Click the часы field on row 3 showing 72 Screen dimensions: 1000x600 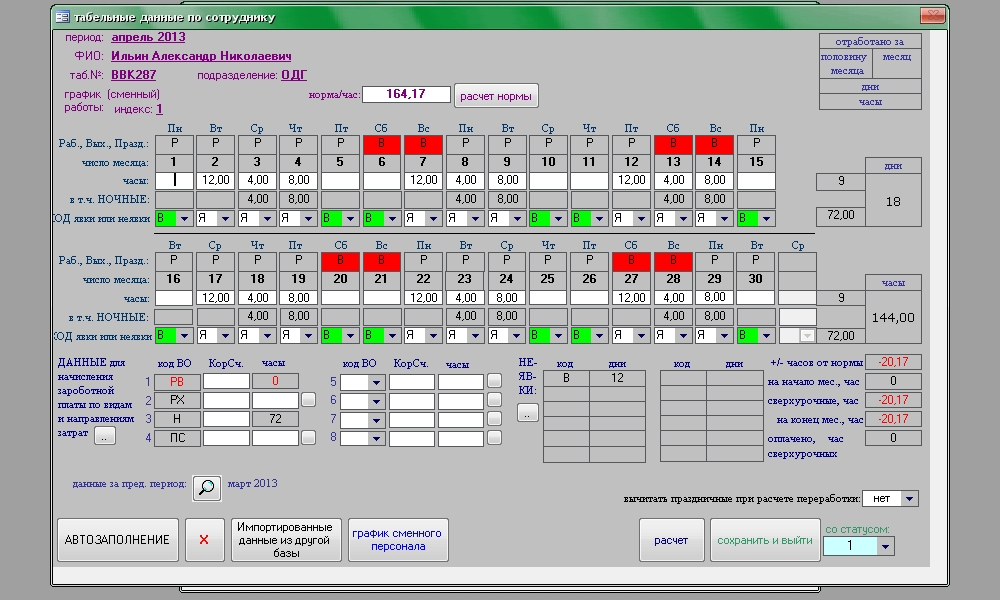tap(275, 419)
